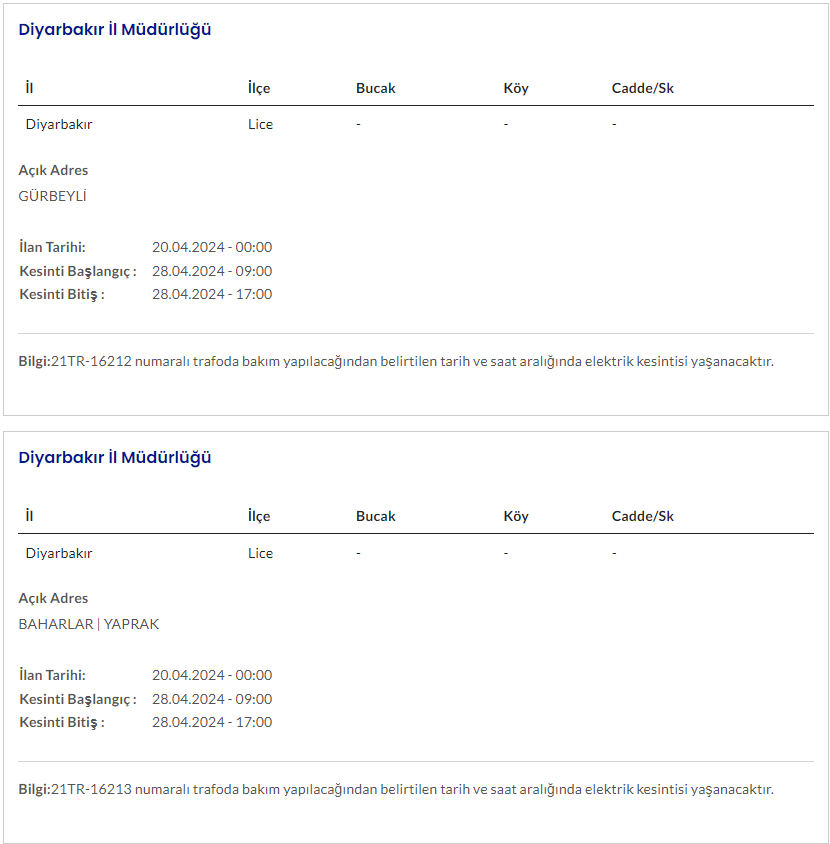Click the Diyarbakır province cell in GÜRBEYLİ notice
This screenshot has height=844, width=830.
59,125
